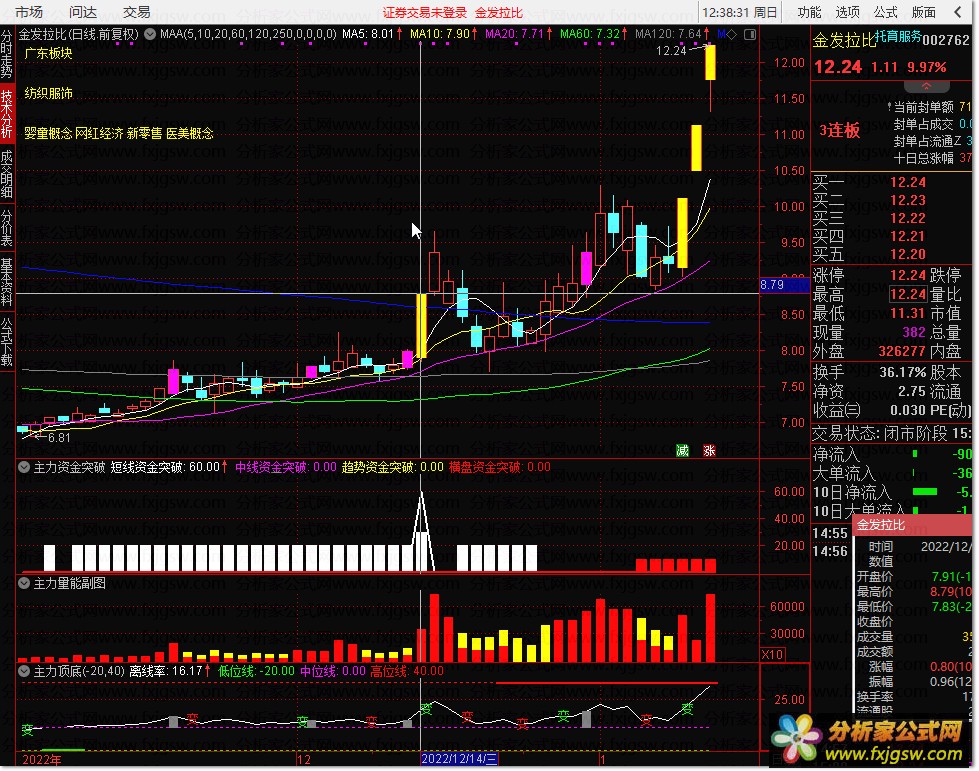The width and height of the screenshot is (979, 771).
Task: Switch to the 基本资料 sidebar tab
Action: pos(7,282)
